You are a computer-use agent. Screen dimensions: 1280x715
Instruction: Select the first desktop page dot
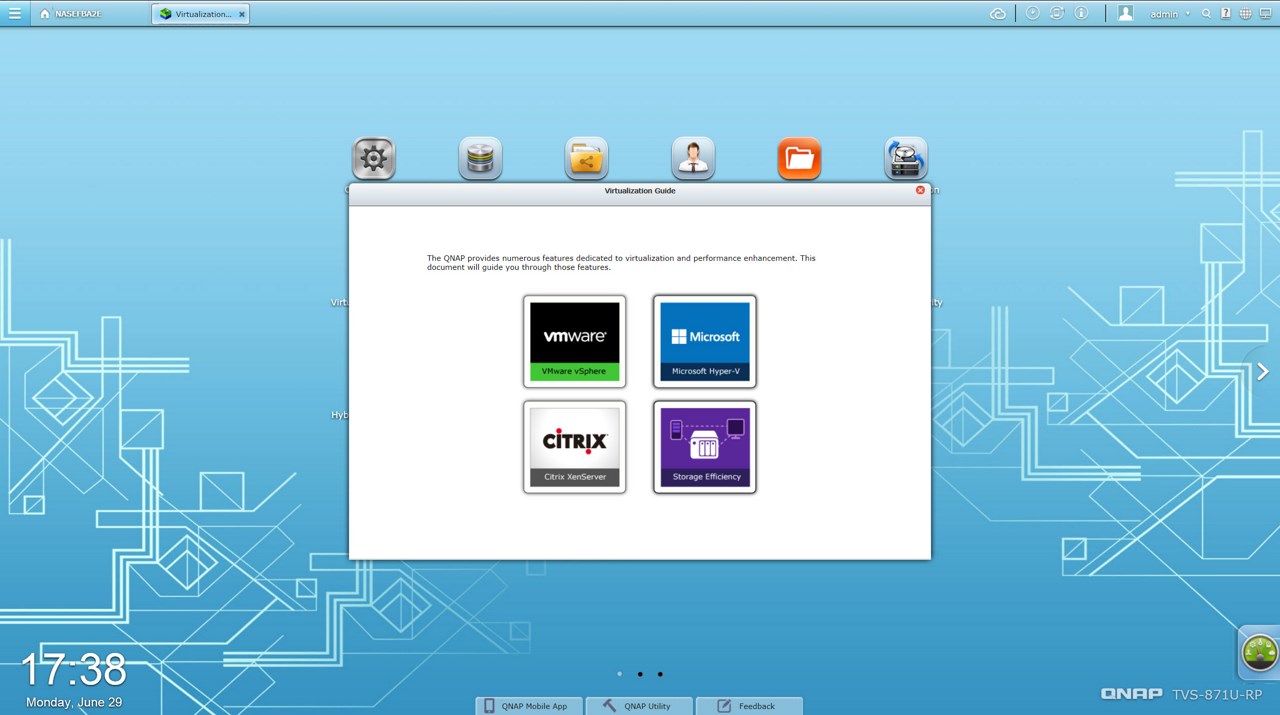[x=619, y=674]
